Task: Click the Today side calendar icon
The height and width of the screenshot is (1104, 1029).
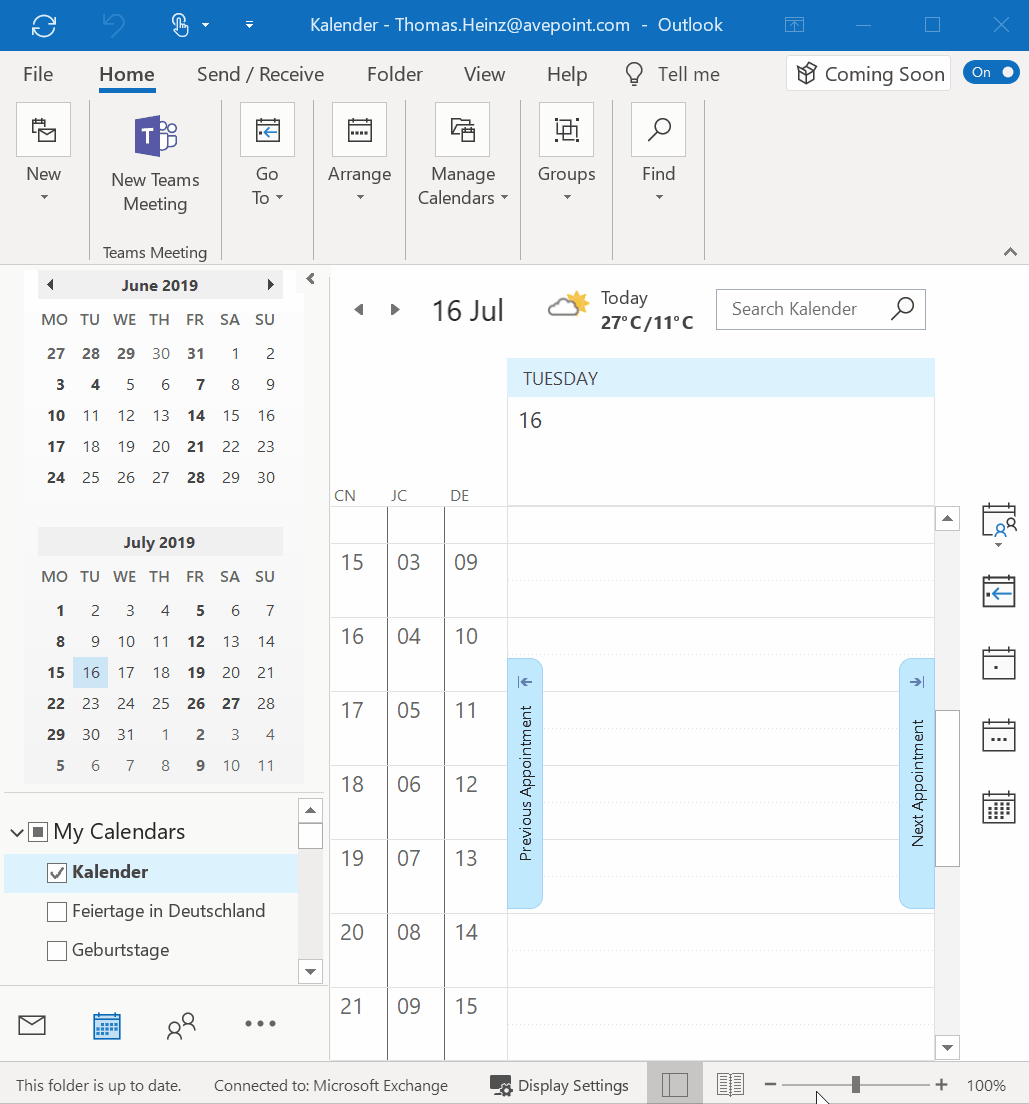Action: [x=999, y=591]
